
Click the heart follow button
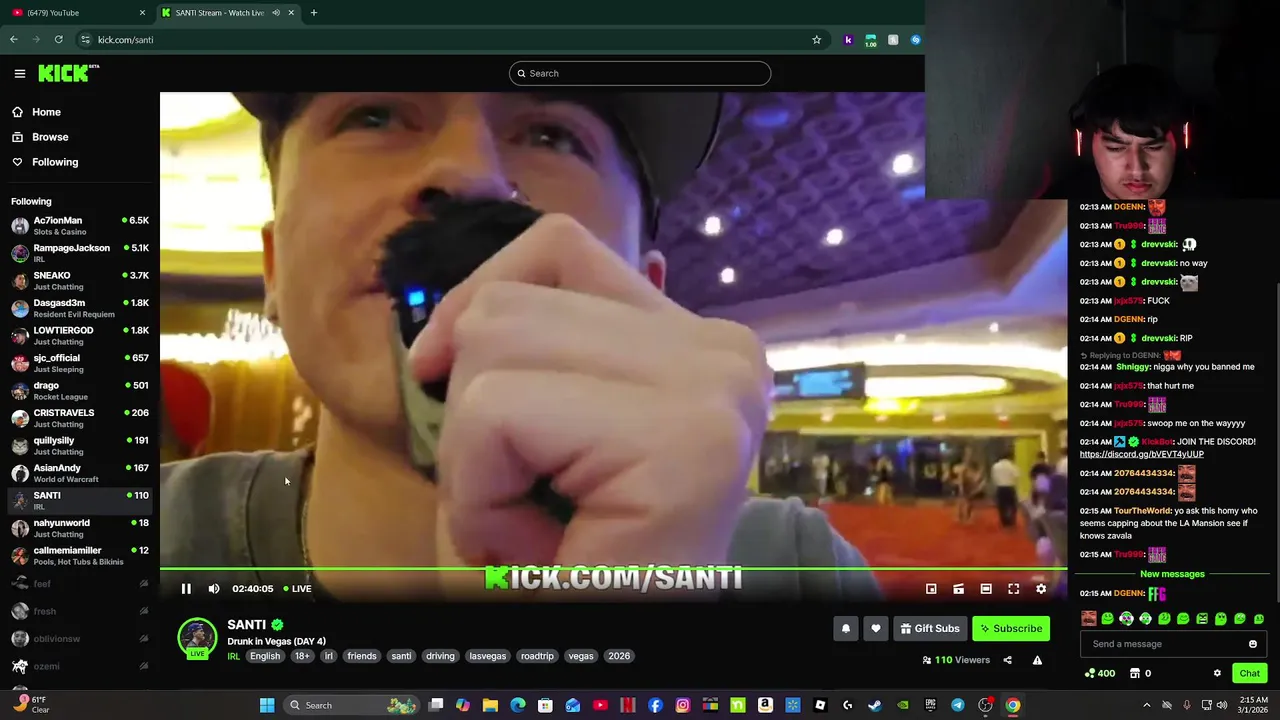(876, 629)
